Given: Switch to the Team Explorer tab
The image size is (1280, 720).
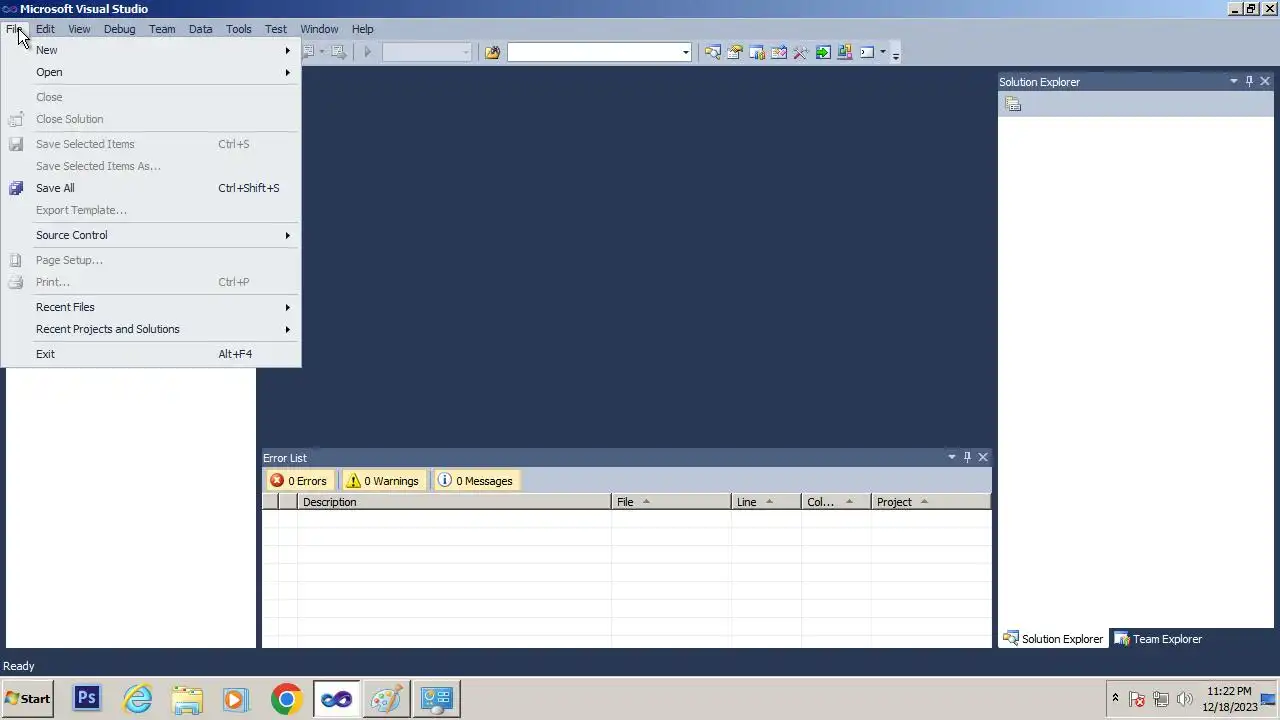Looking at the screenshot, I should point(1158,639).
